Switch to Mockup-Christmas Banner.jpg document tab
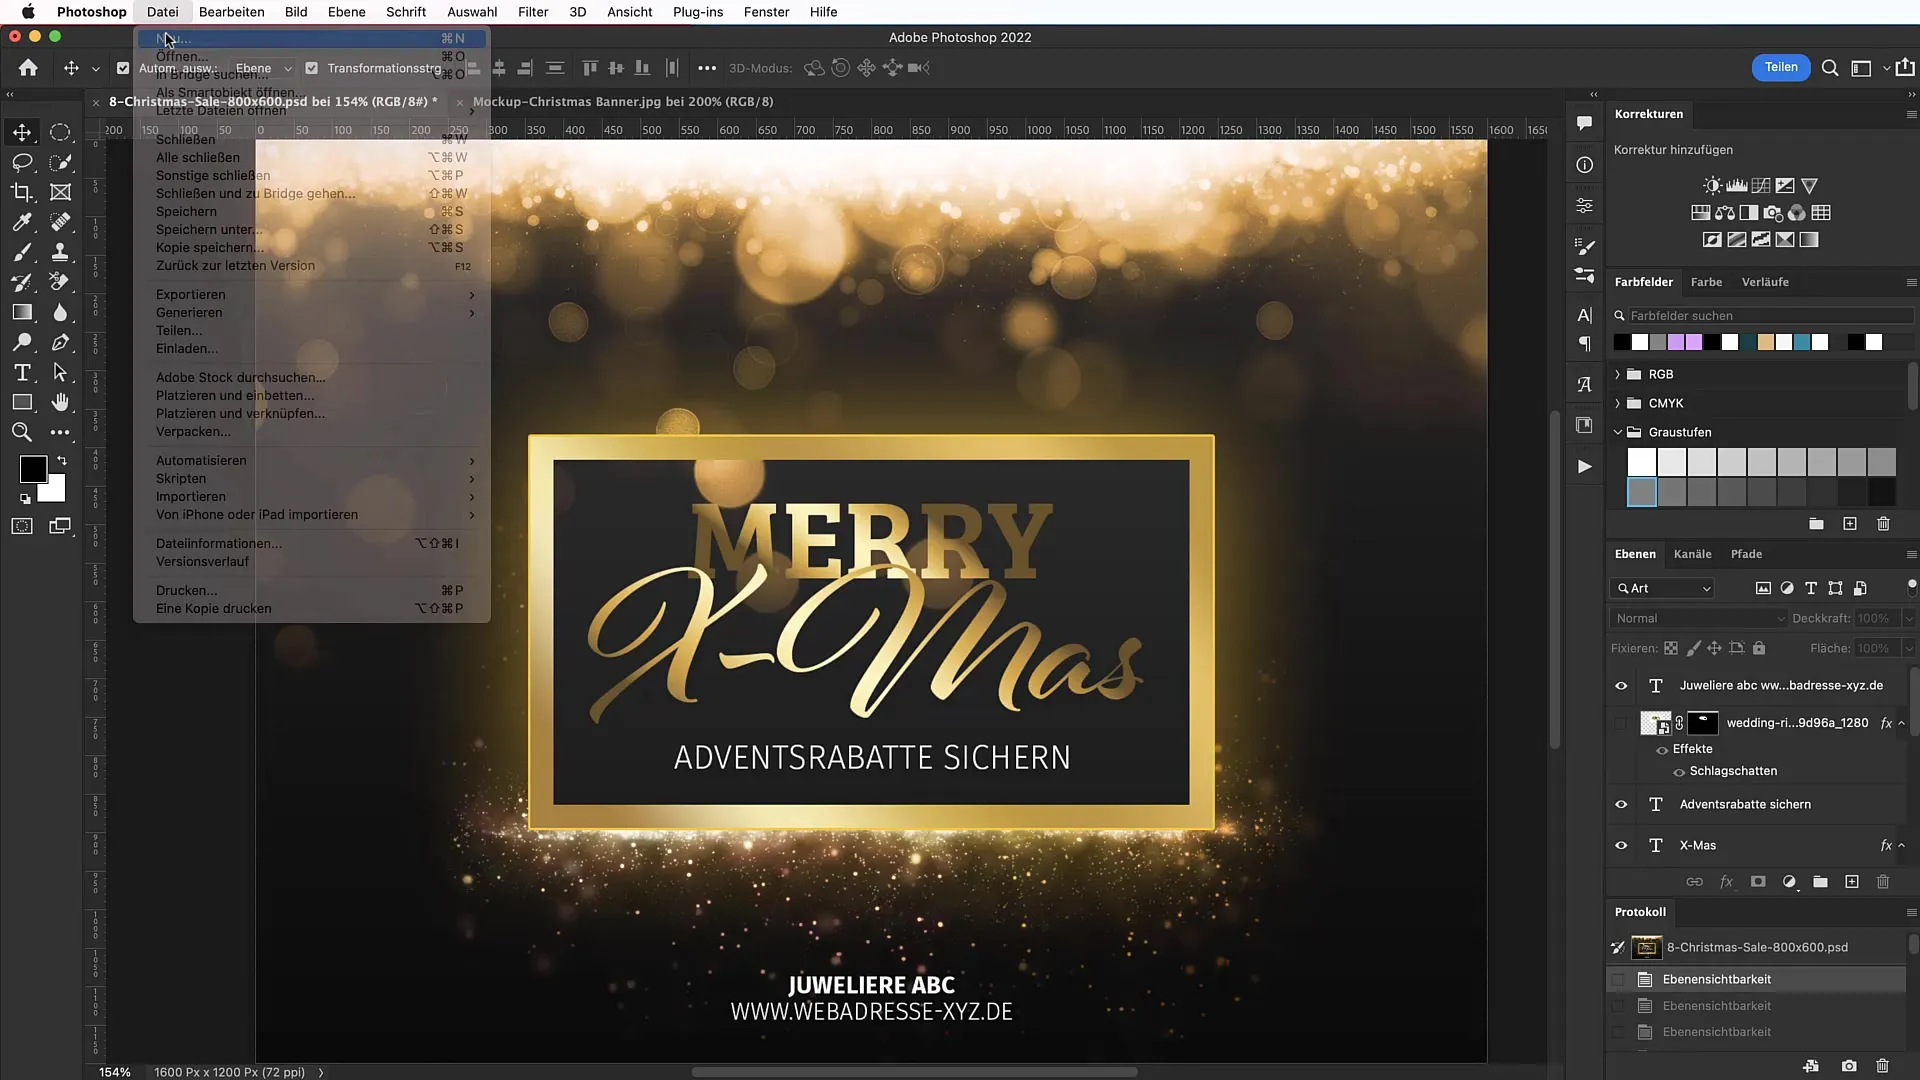This screenshot has width=1920, height=1080. (622, 102)
